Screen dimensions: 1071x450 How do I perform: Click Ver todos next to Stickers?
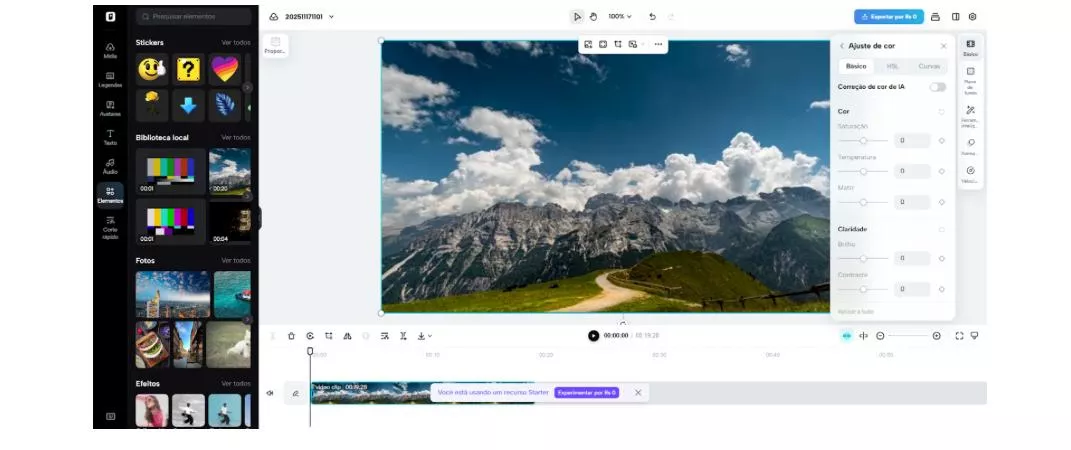(235, 43)
